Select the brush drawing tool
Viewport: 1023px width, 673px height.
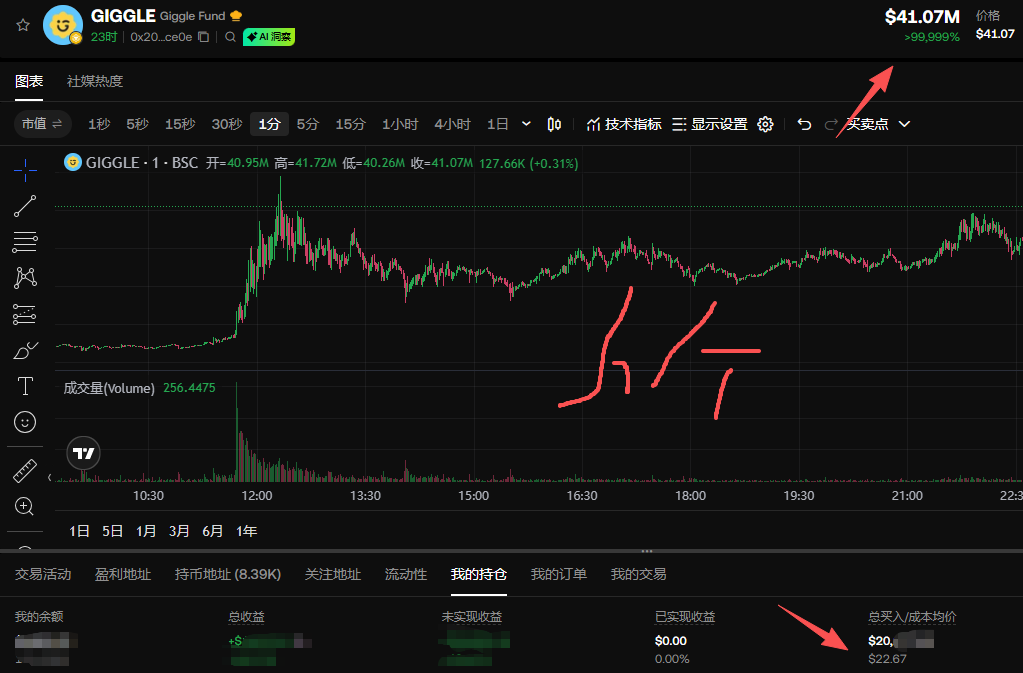click(x=25, y=351)
